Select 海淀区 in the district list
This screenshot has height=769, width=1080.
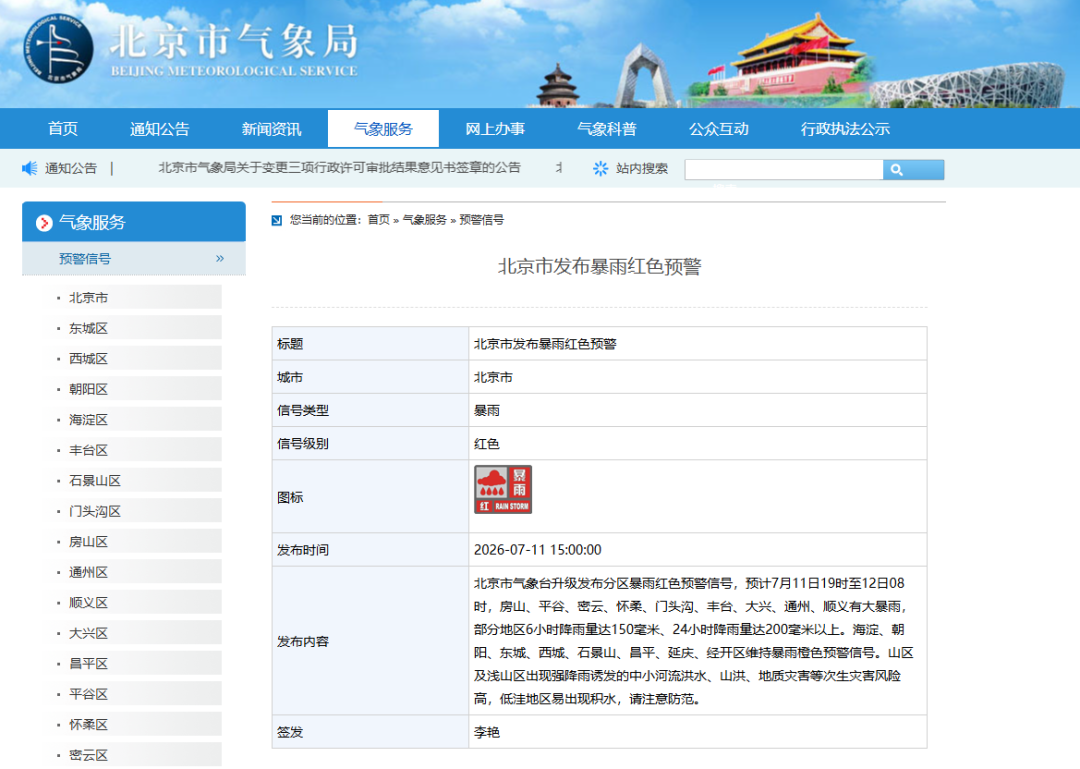tap(88, 420)
